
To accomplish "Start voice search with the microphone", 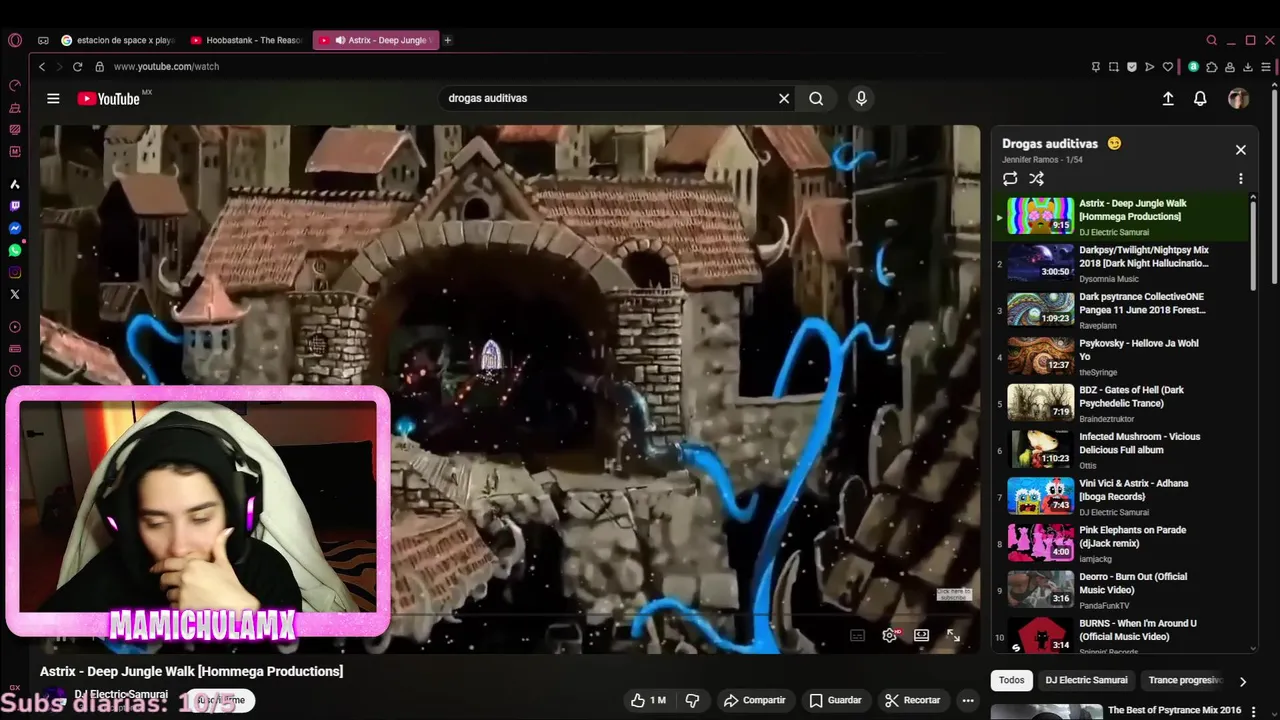I will [x=861, y=98].
